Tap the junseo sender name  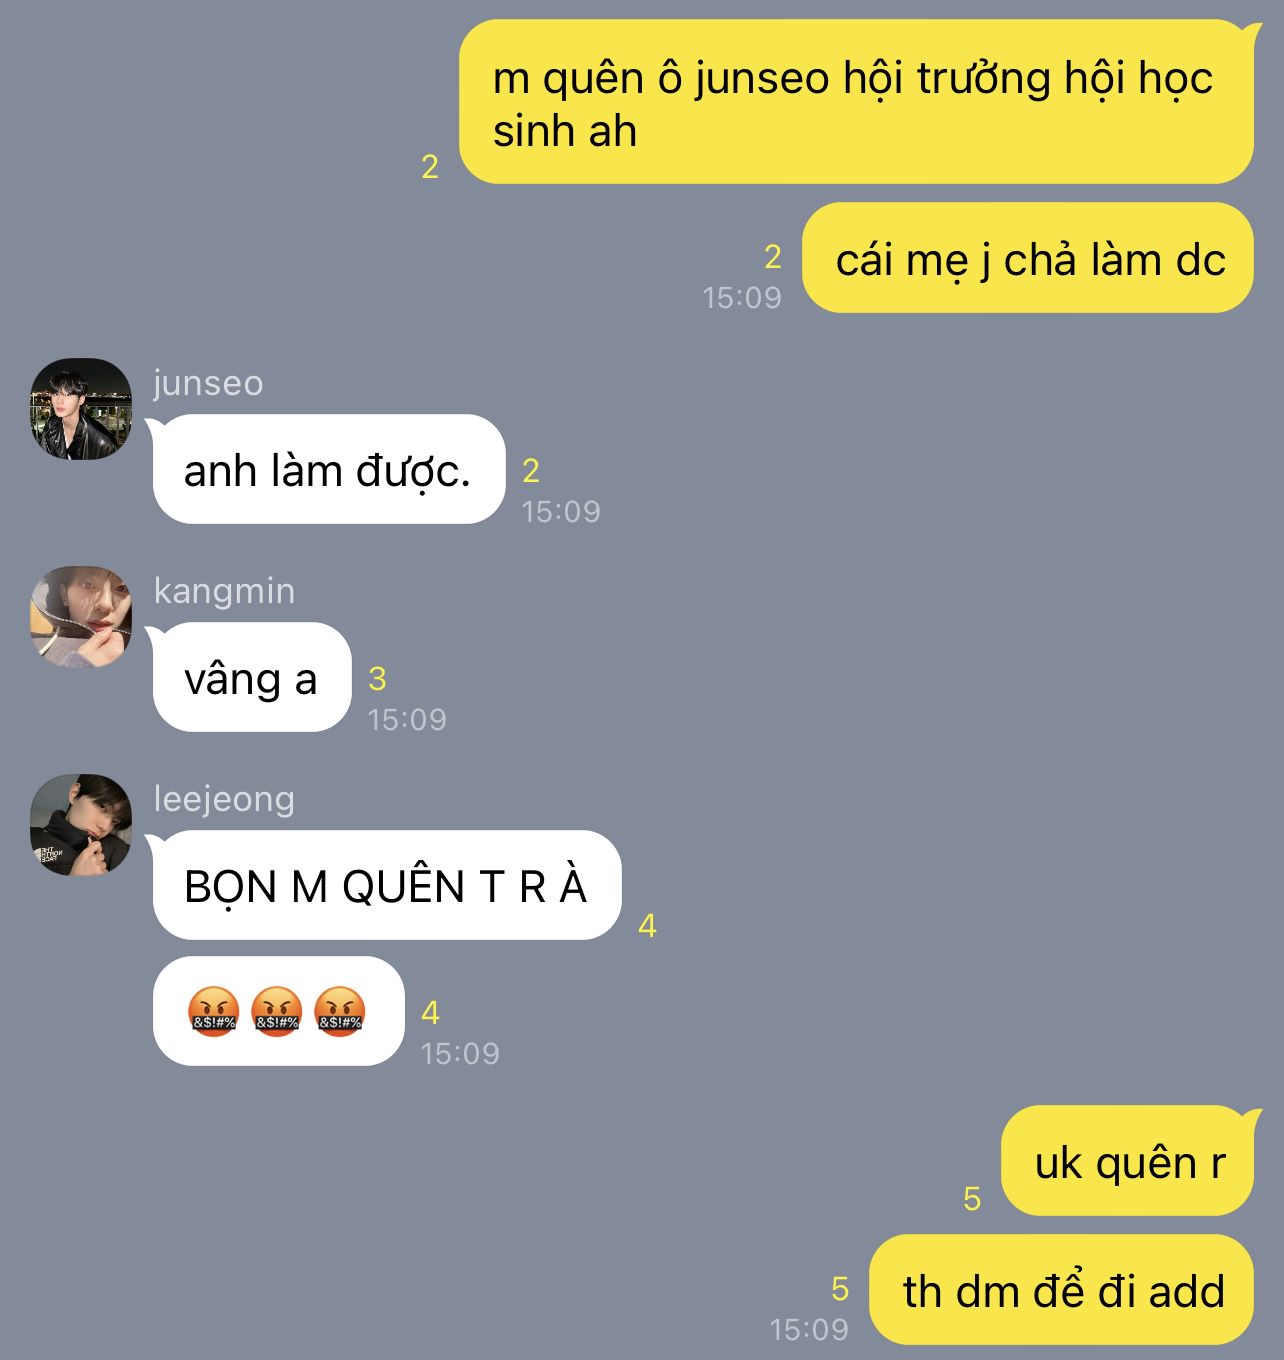[x=208, y=383]
